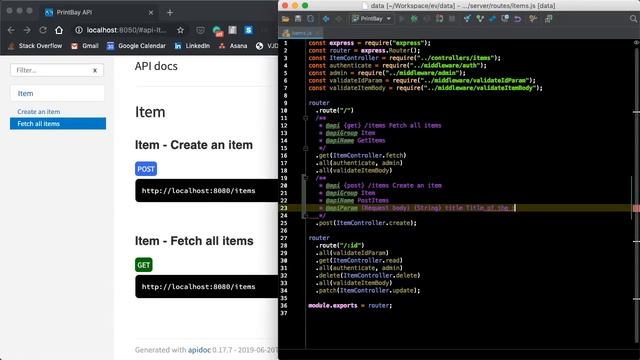Click the Search Everywhere magnifier in IDE
Screen dimensions: 640x360
633,19
